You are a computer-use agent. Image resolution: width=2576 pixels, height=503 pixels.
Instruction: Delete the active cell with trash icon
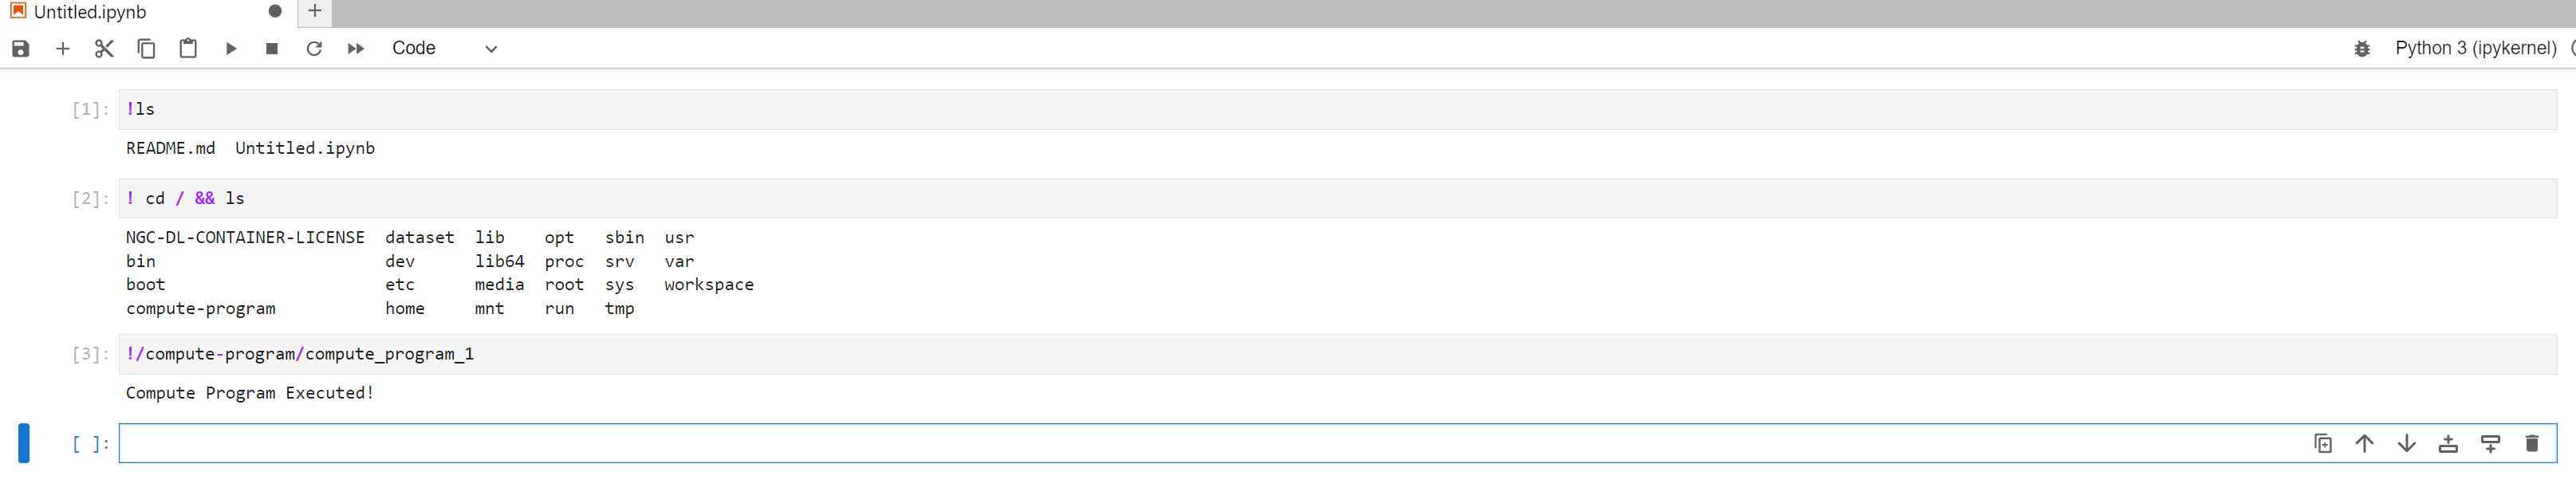[x=2532, y=443]
